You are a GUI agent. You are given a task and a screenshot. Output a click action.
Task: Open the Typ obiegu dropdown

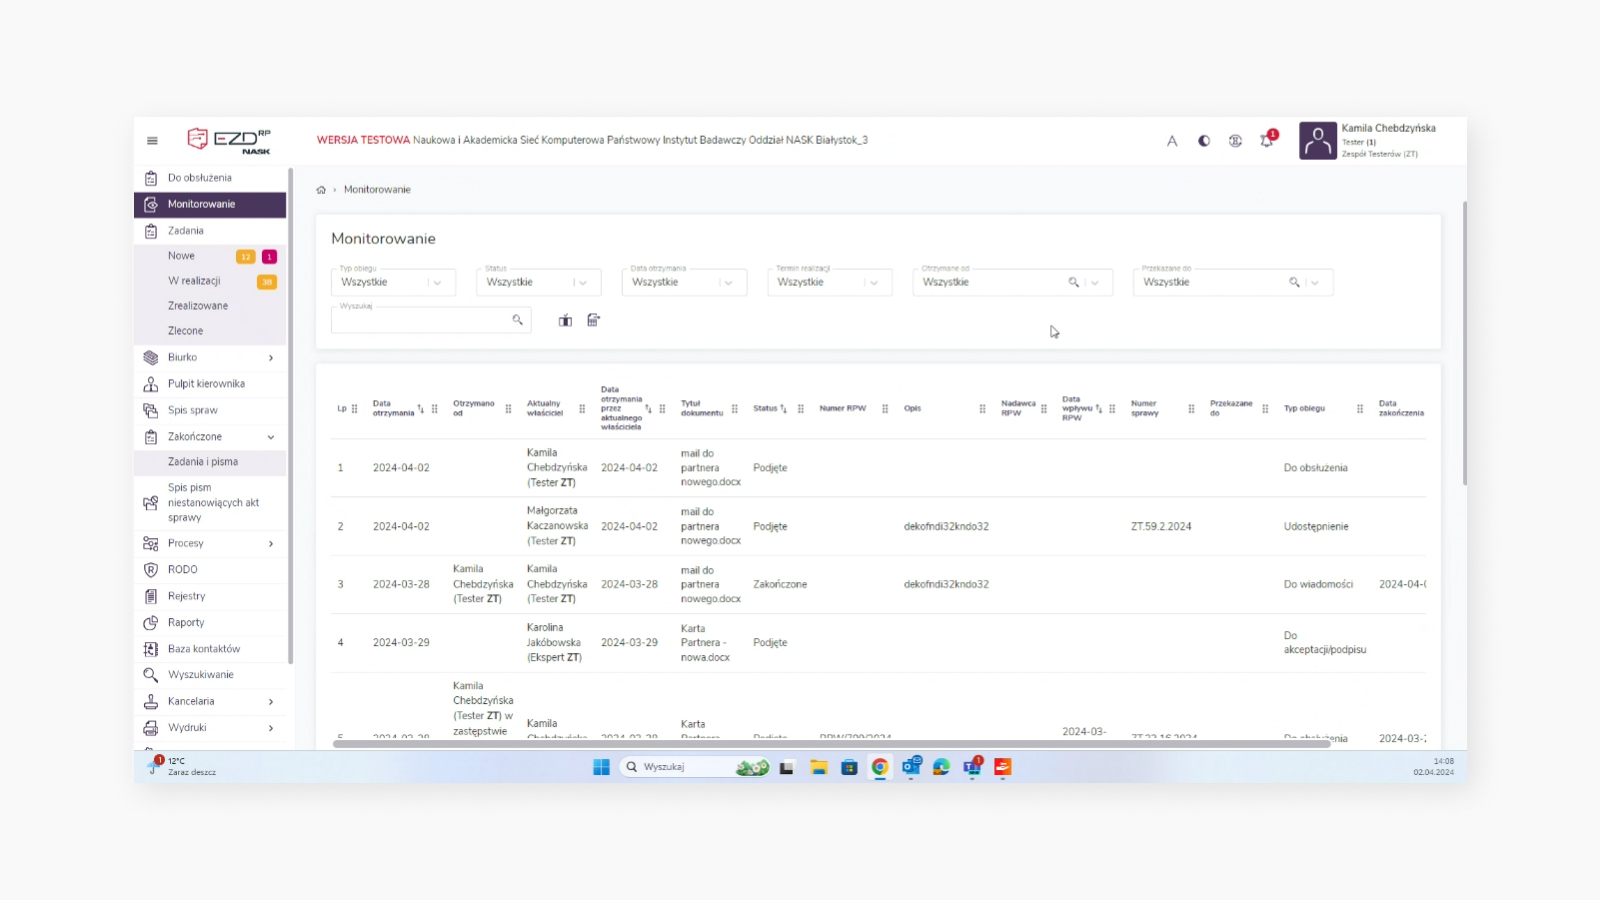393,283
